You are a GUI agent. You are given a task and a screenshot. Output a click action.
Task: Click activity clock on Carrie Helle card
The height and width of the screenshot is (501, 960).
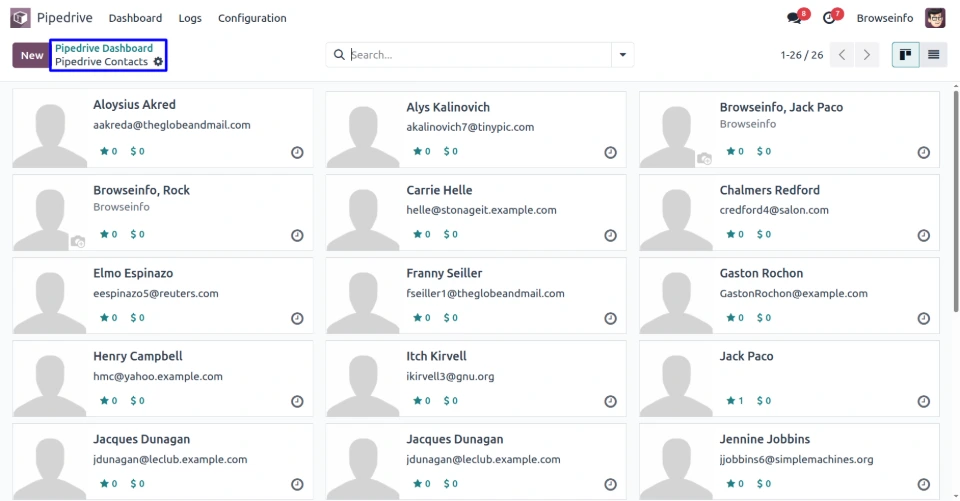pyautogui.click(x=610, y=236)
